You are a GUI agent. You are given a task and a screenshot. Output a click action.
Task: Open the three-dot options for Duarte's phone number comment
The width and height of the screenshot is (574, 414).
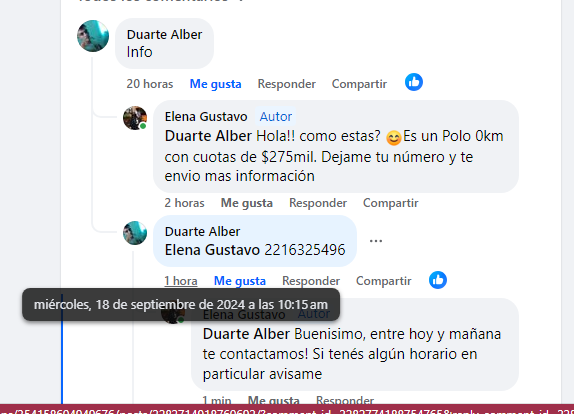376,241
